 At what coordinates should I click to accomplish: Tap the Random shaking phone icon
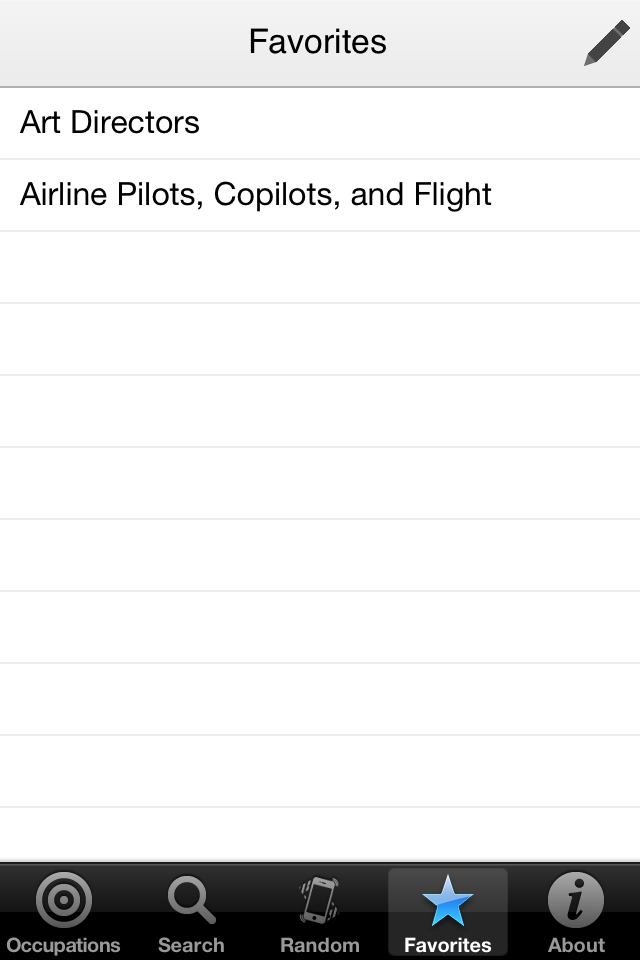319,899
